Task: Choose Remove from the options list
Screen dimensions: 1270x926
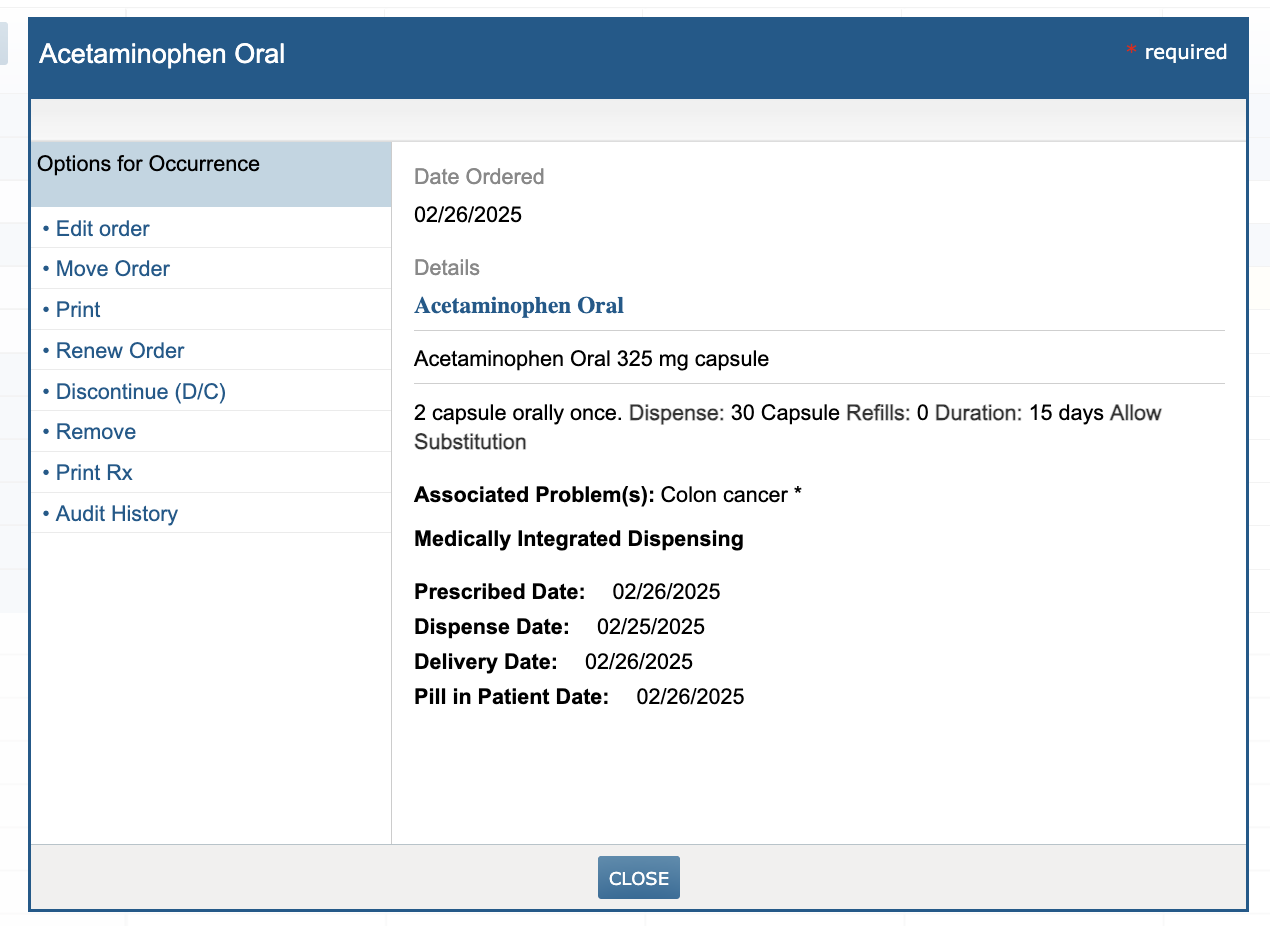Action: (x=95, y=432)
